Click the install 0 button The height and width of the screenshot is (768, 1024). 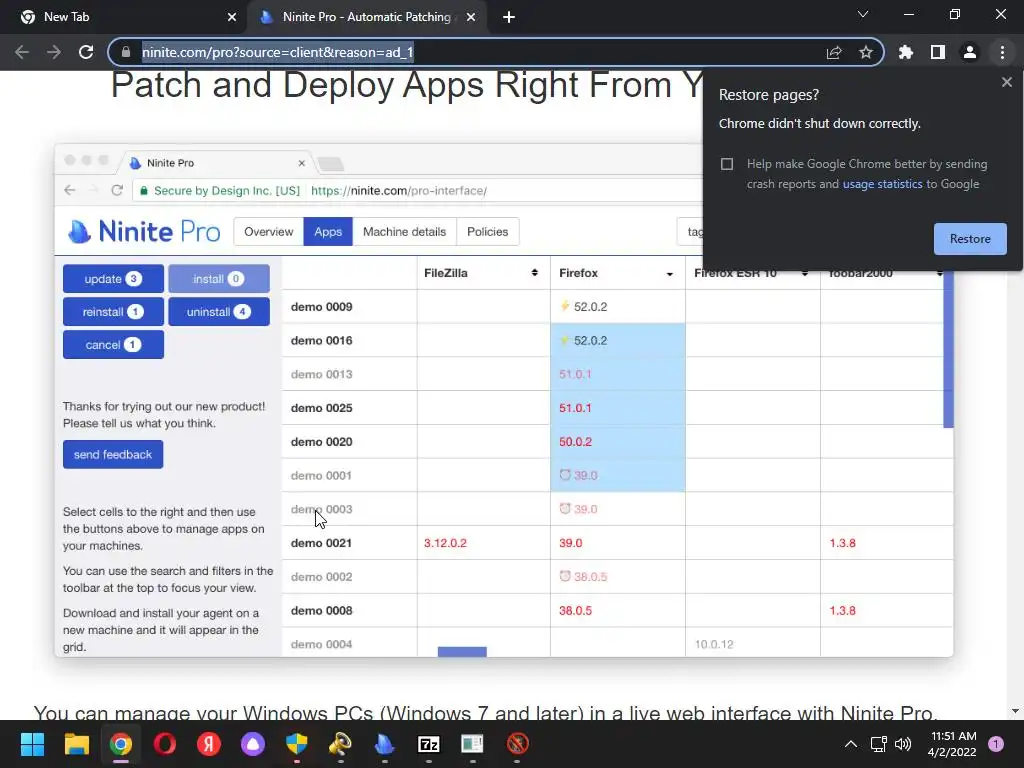pyautogui.click(x=219, y=279)
